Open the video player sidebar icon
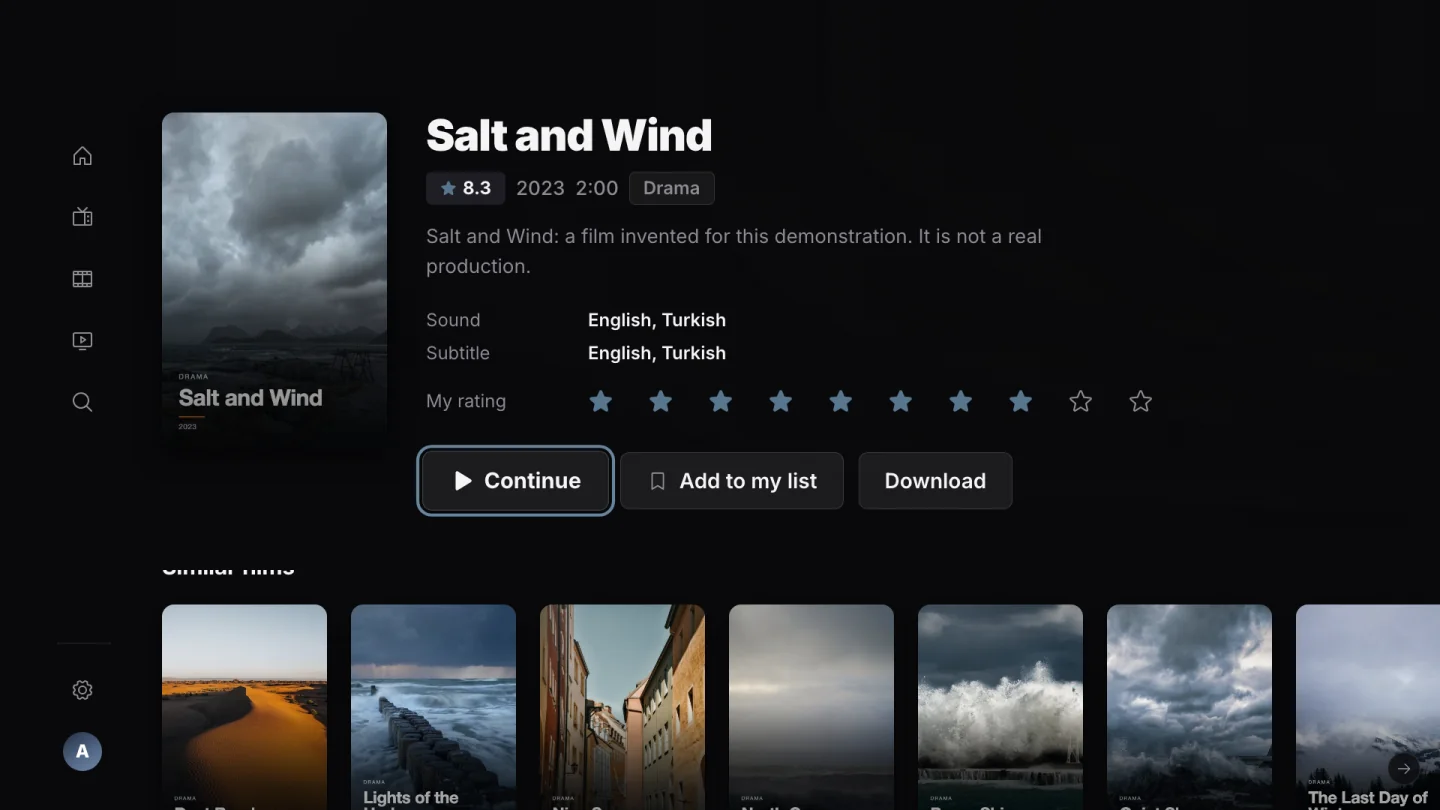 tap(82, 341)
